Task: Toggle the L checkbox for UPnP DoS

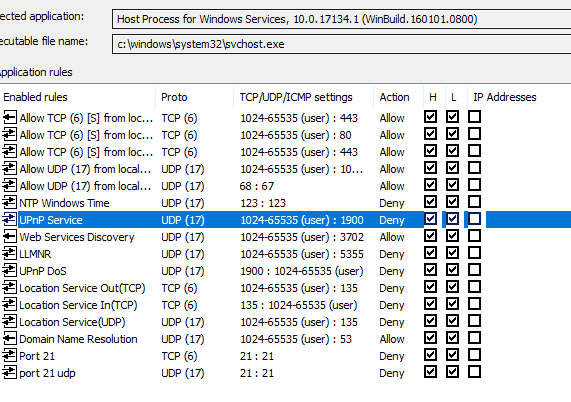Action: [452, 270]
